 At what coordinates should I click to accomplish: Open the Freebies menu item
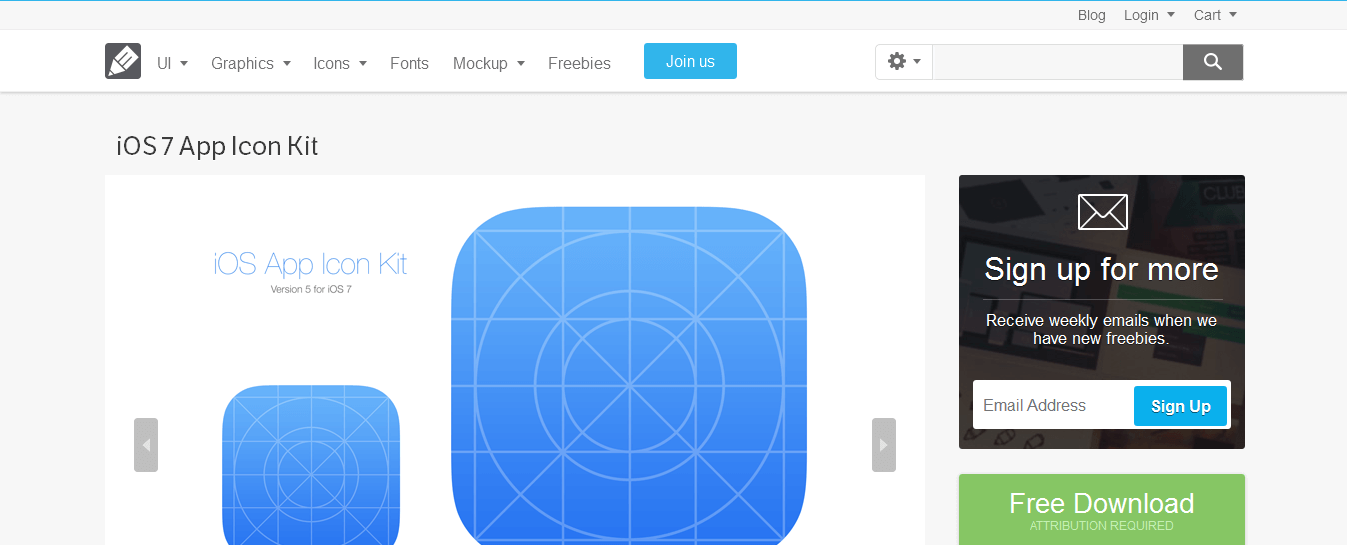tap(579, 63)
